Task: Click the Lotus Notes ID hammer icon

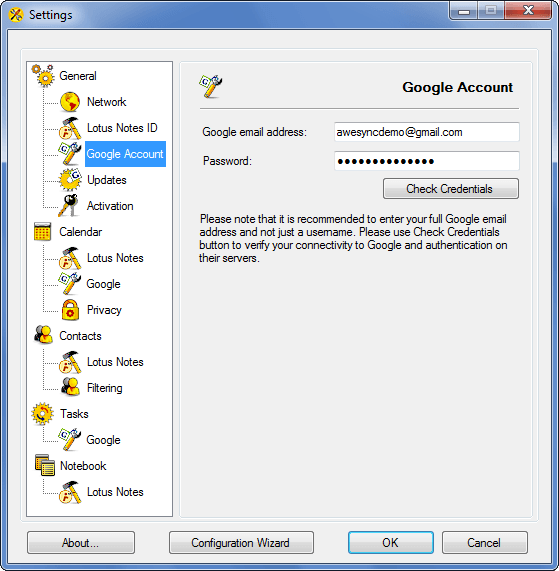Action: click(x=70, y=128)
